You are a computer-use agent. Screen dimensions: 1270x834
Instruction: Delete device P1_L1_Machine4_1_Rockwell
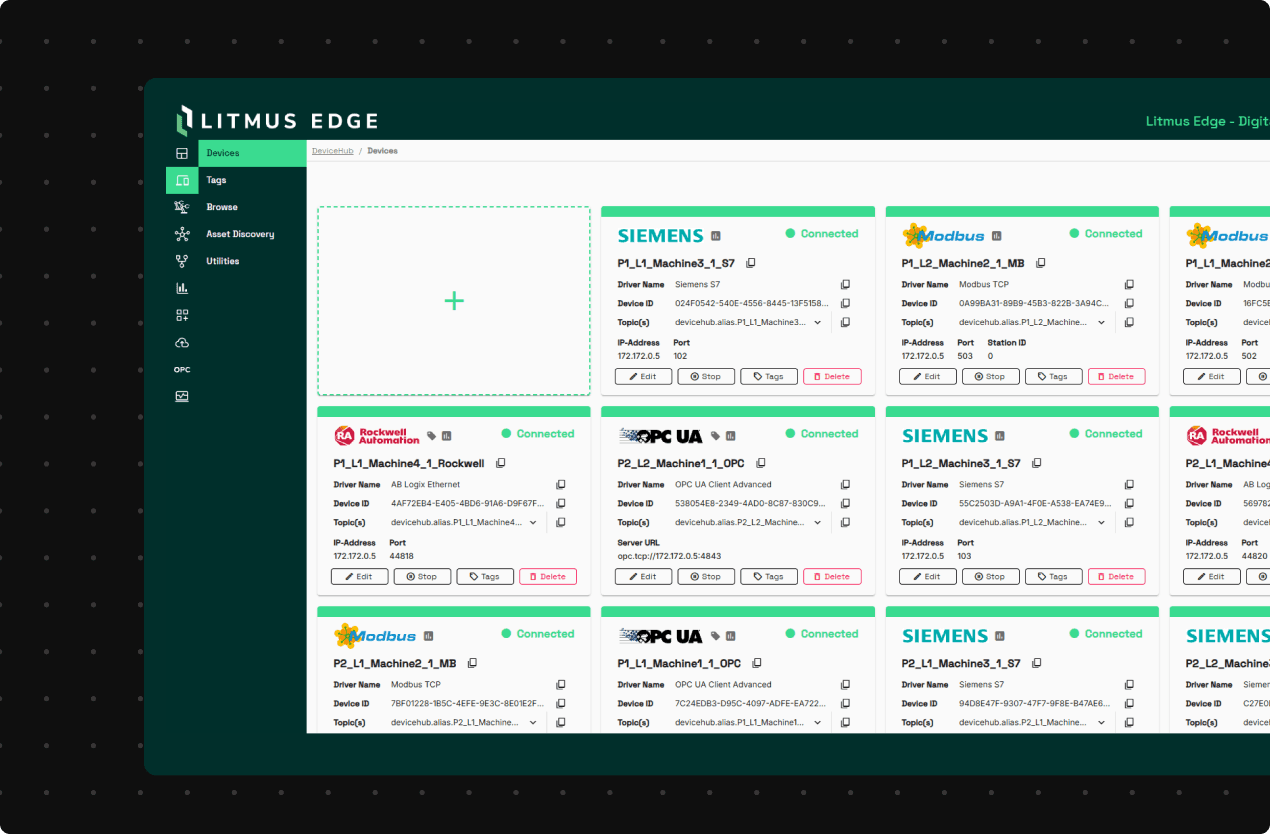(548, 577)
